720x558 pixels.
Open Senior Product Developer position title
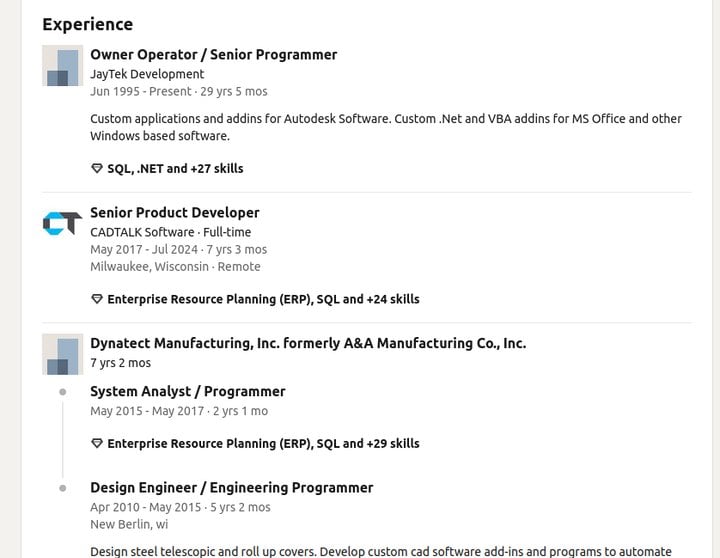pyautogui.click(x=174, y=213)
